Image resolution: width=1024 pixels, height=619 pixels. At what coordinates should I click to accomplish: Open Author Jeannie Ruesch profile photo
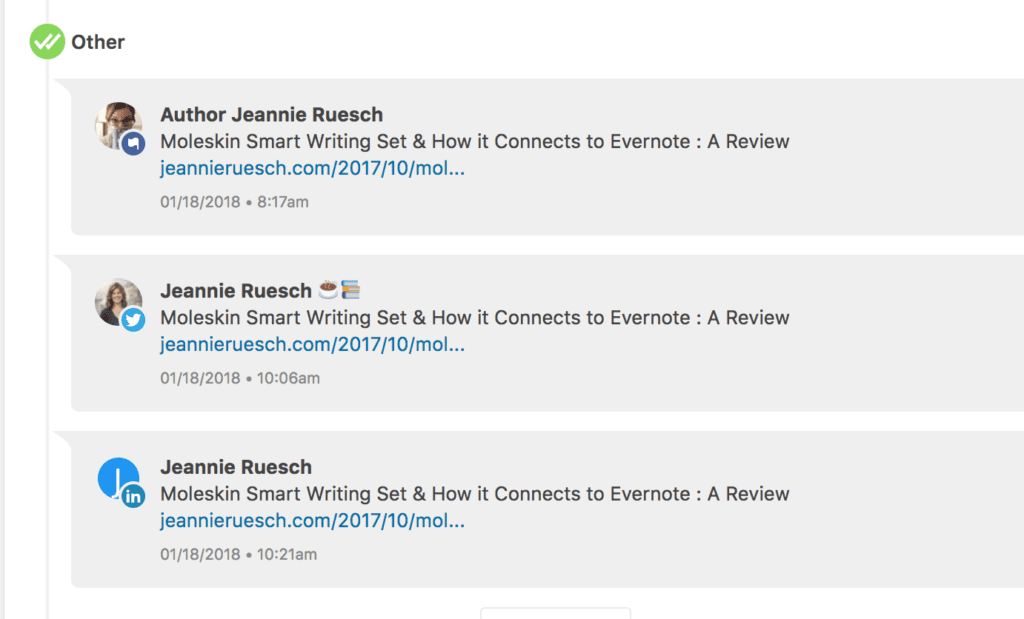pos(118,125)
